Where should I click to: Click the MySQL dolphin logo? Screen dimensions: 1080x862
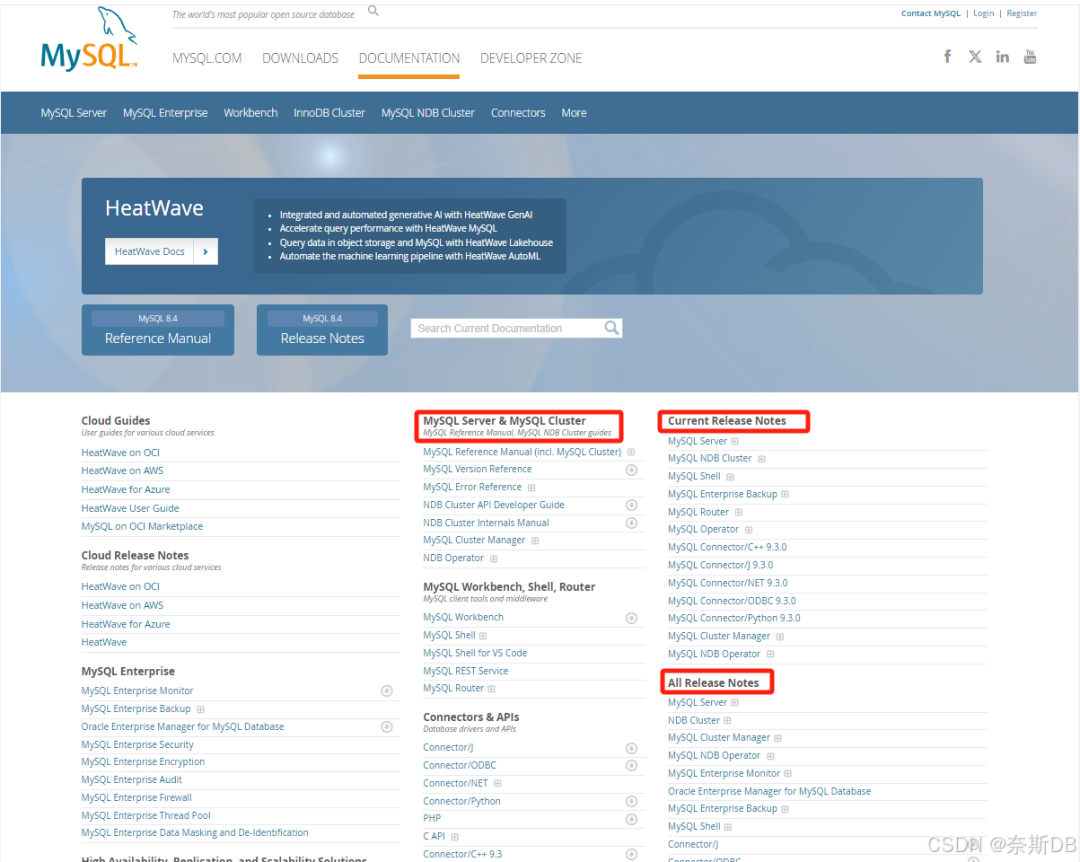(90, 39)
